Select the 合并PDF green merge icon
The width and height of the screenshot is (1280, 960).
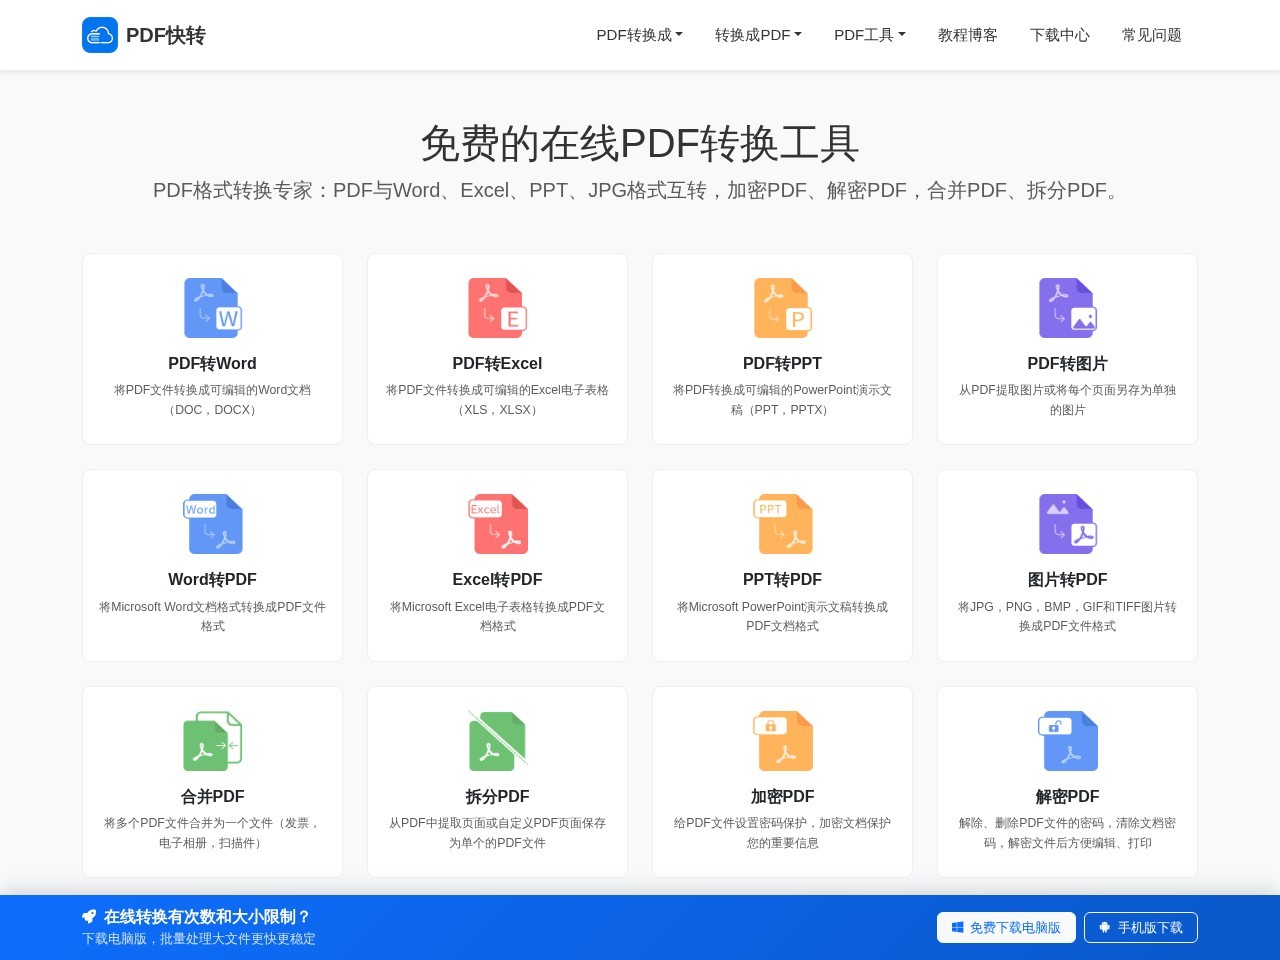[213, 741]
